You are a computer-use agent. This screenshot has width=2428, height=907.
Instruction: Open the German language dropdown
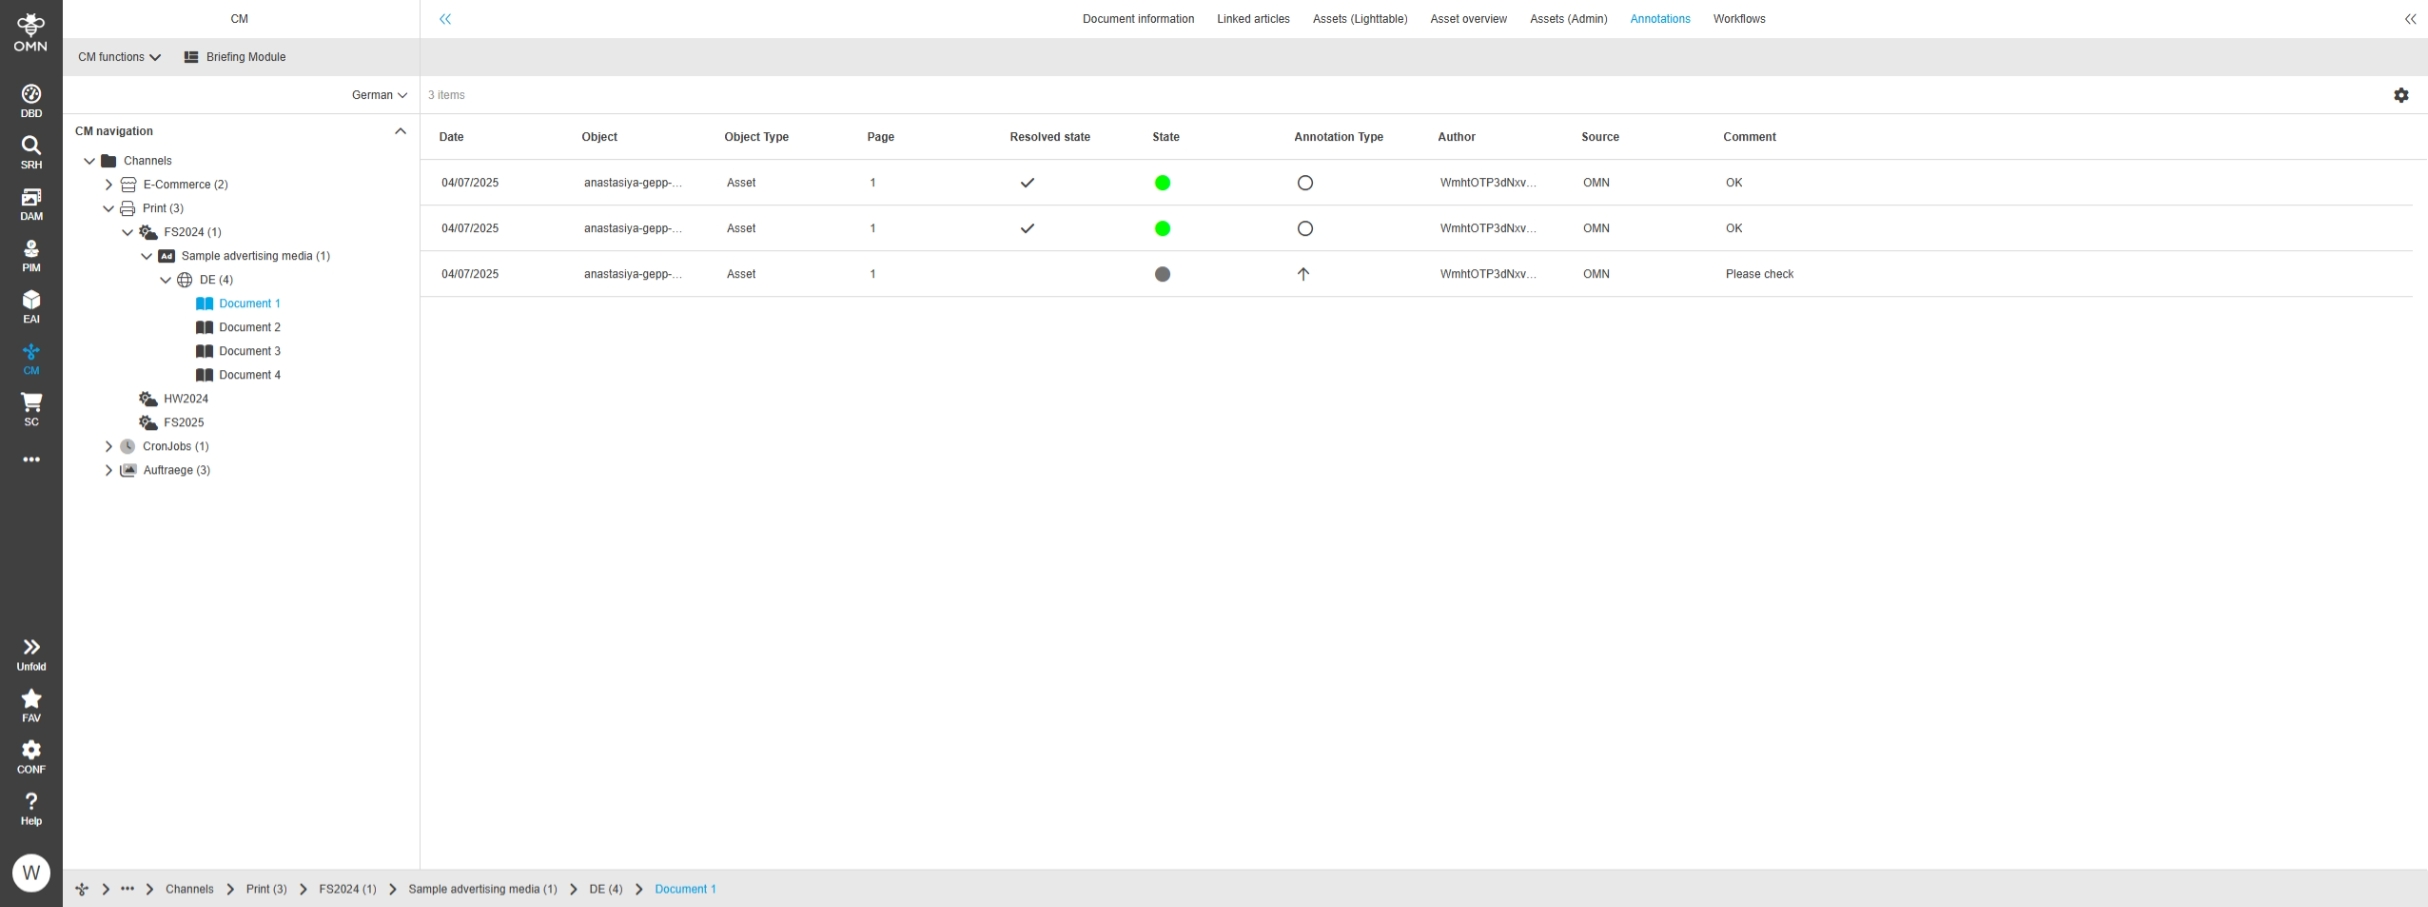tap(379, 95)
